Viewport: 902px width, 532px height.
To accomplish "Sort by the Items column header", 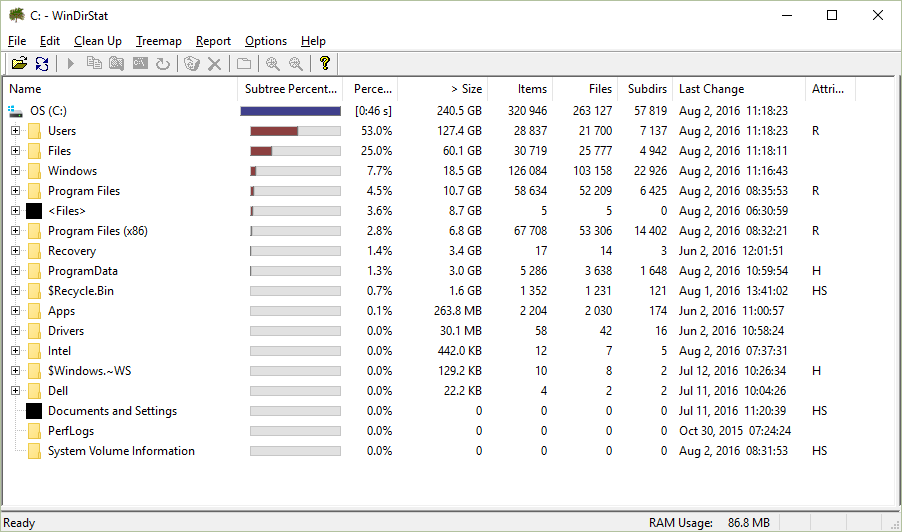I will (520, 89).
